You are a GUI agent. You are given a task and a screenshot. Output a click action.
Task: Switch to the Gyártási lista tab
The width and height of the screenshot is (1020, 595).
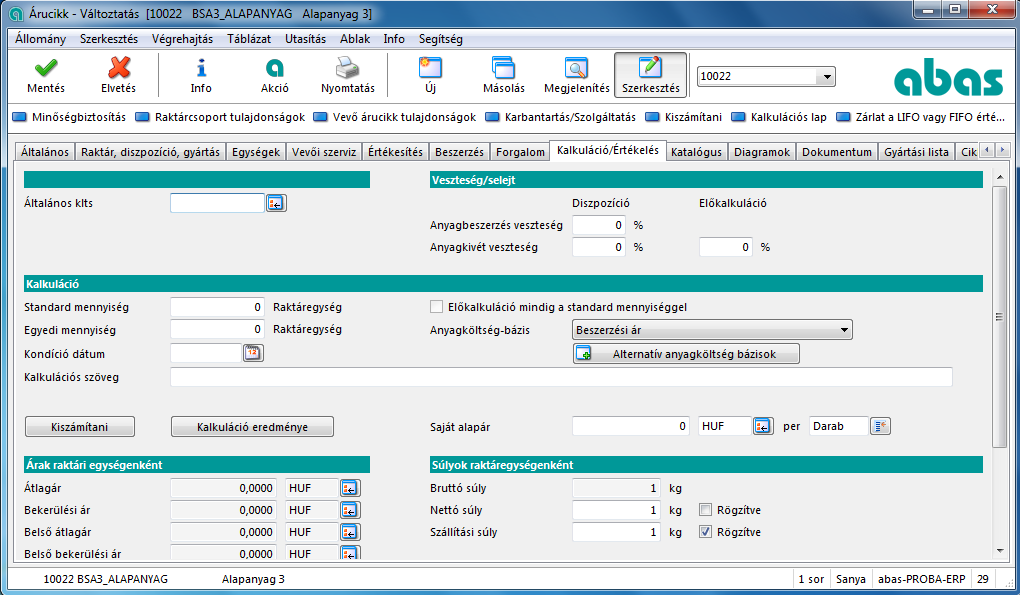916,152
